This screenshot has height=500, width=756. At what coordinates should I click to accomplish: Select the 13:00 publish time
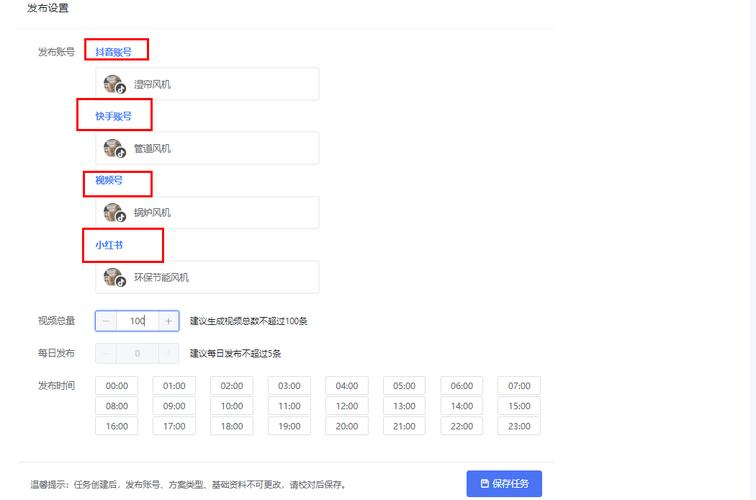[x=404, y=406]
